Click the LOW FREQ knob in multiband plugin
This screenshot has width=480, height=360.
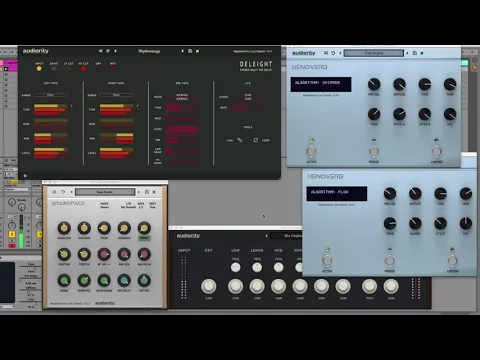click(236, 267)
